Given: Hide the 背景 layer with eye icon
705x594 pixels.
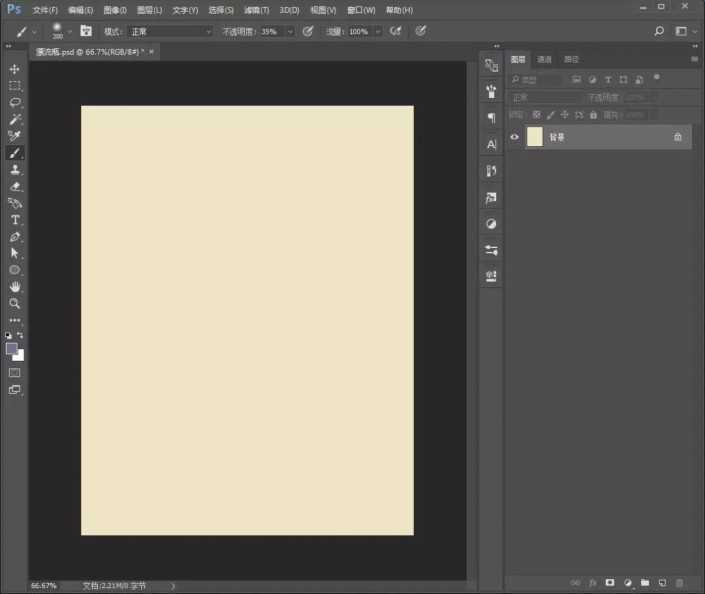Looking at the screenshot, I should click(x=515, y=137).
